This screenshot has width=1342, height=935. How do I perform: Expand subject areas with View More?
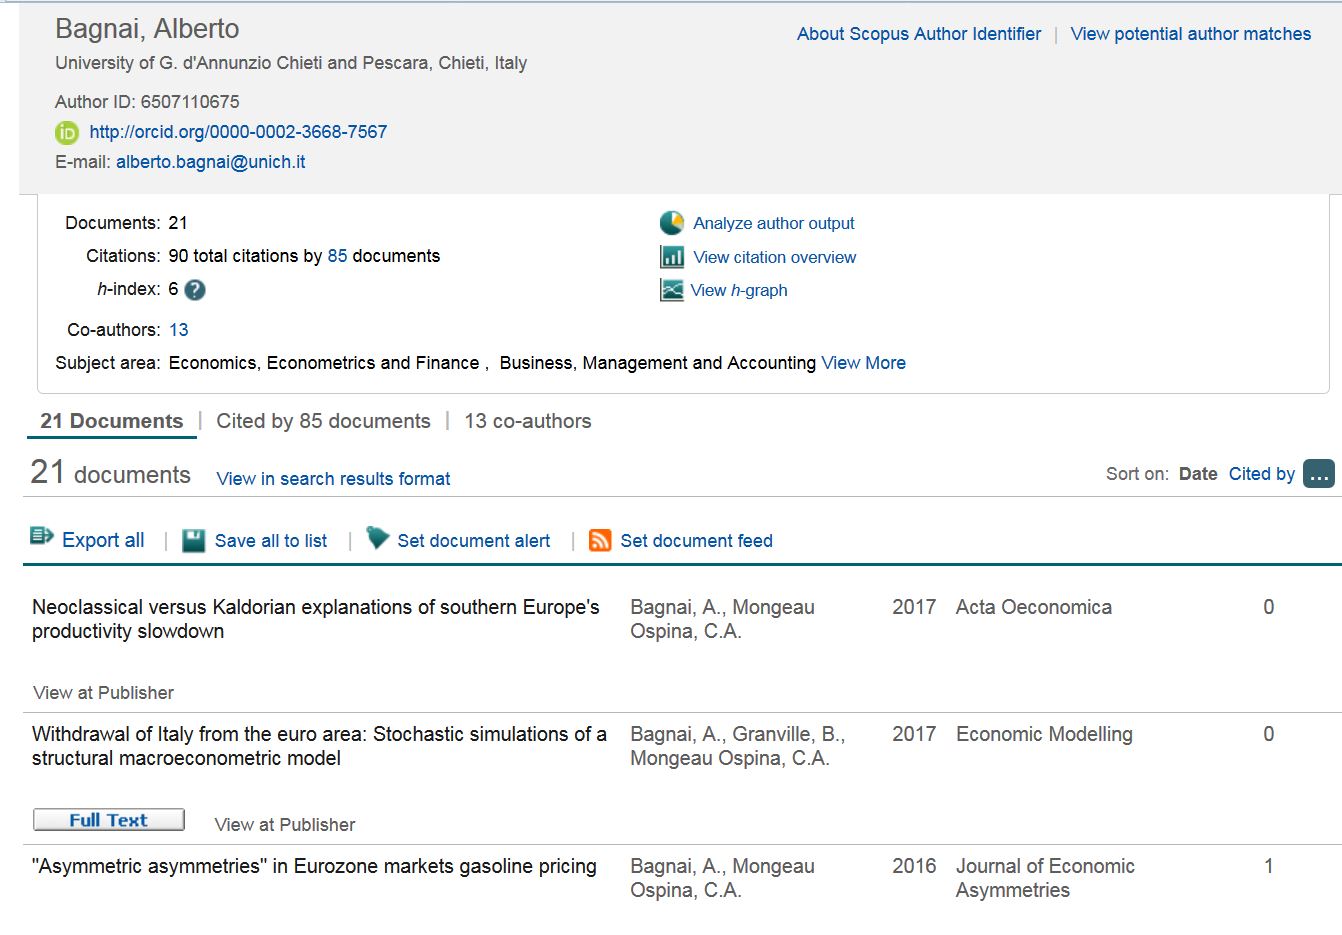[x=863, y=363]
